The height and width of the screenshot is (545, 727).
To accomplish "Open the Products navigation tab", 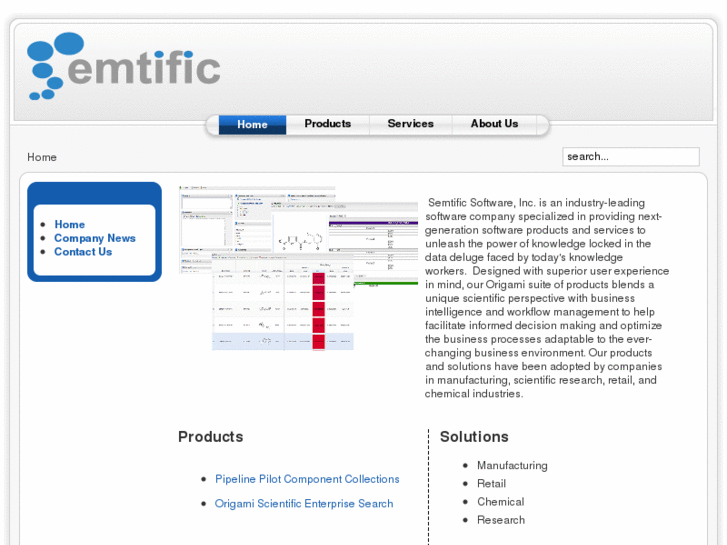I will click(327, 124).
